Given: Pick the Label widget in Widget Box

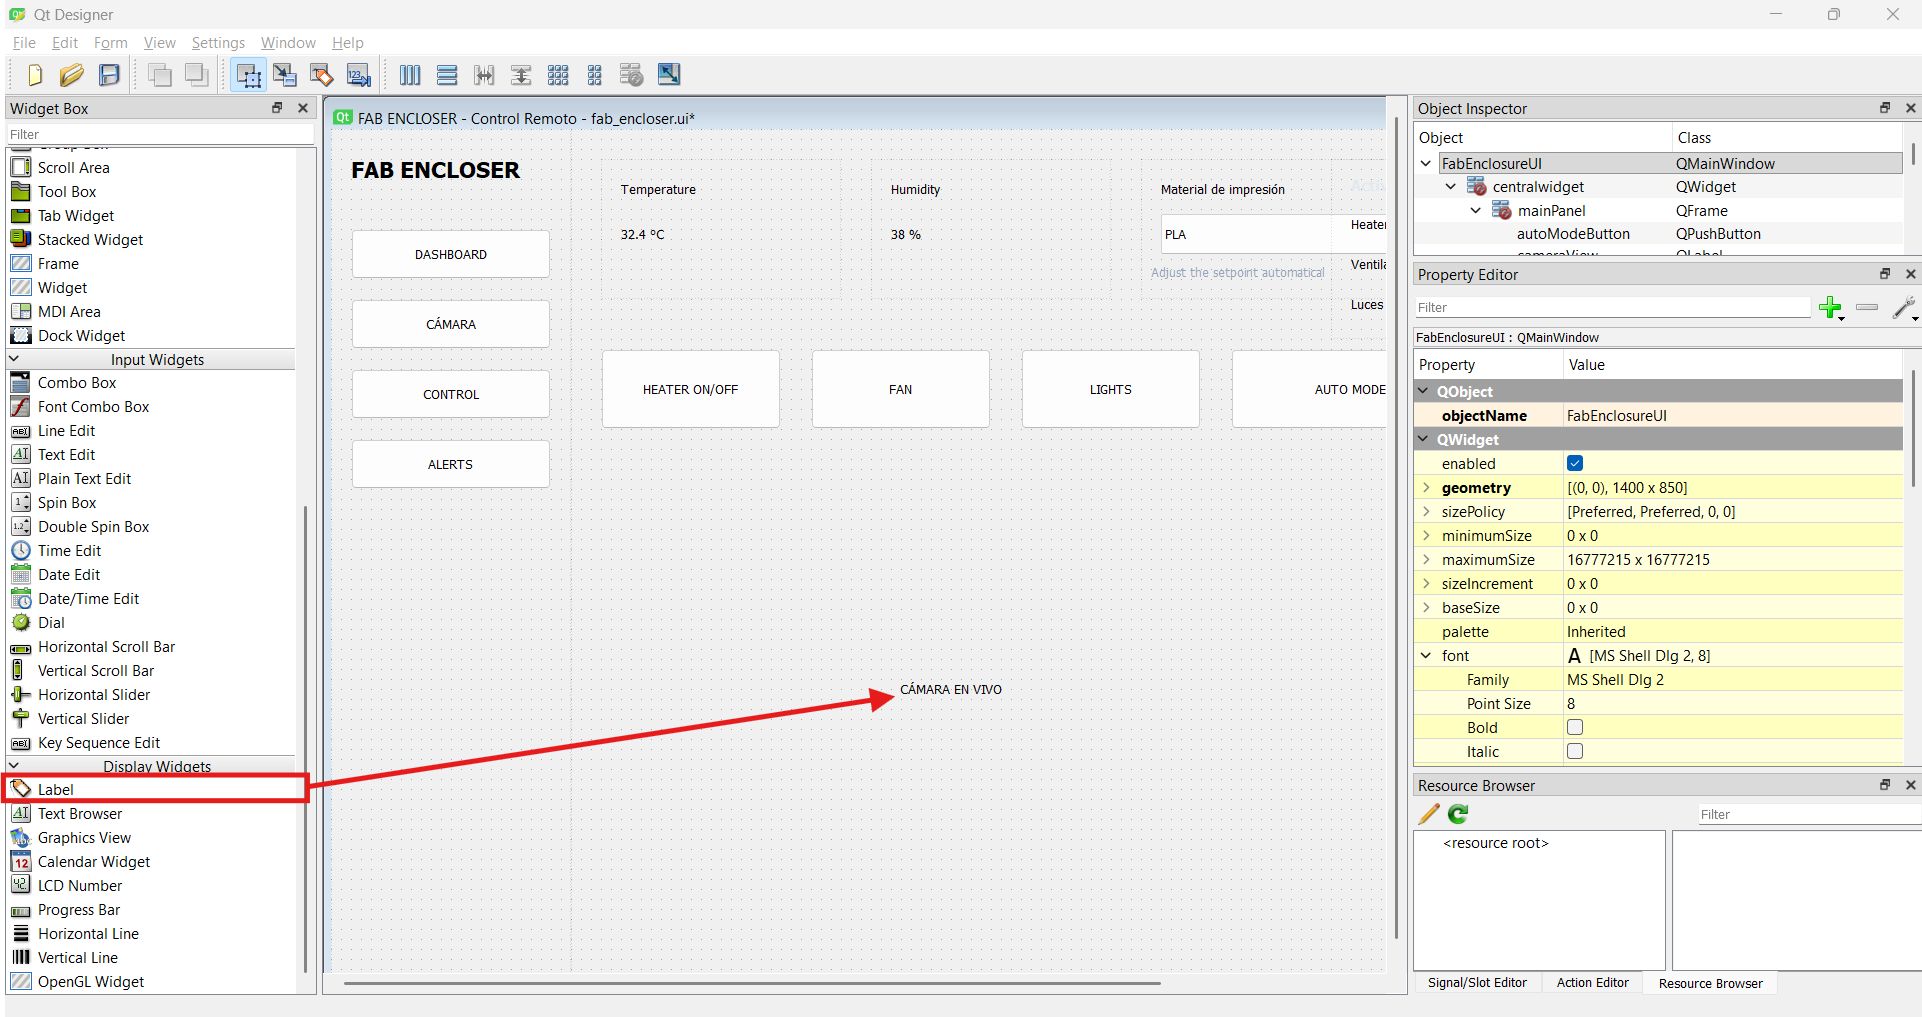Looking at the screenshot, I should 154,789.
